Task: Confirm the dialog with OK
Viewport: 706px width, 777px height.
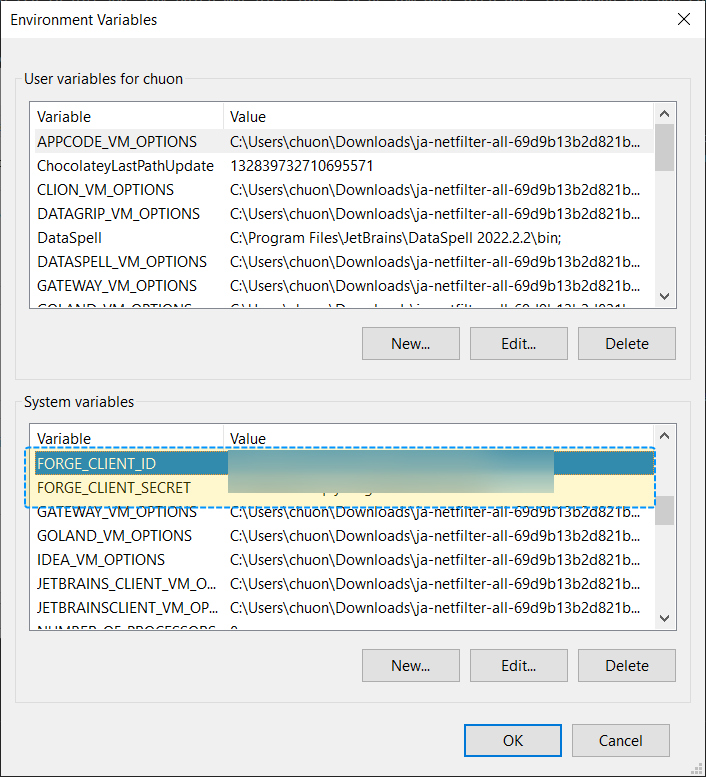Action: coord(512,740)
